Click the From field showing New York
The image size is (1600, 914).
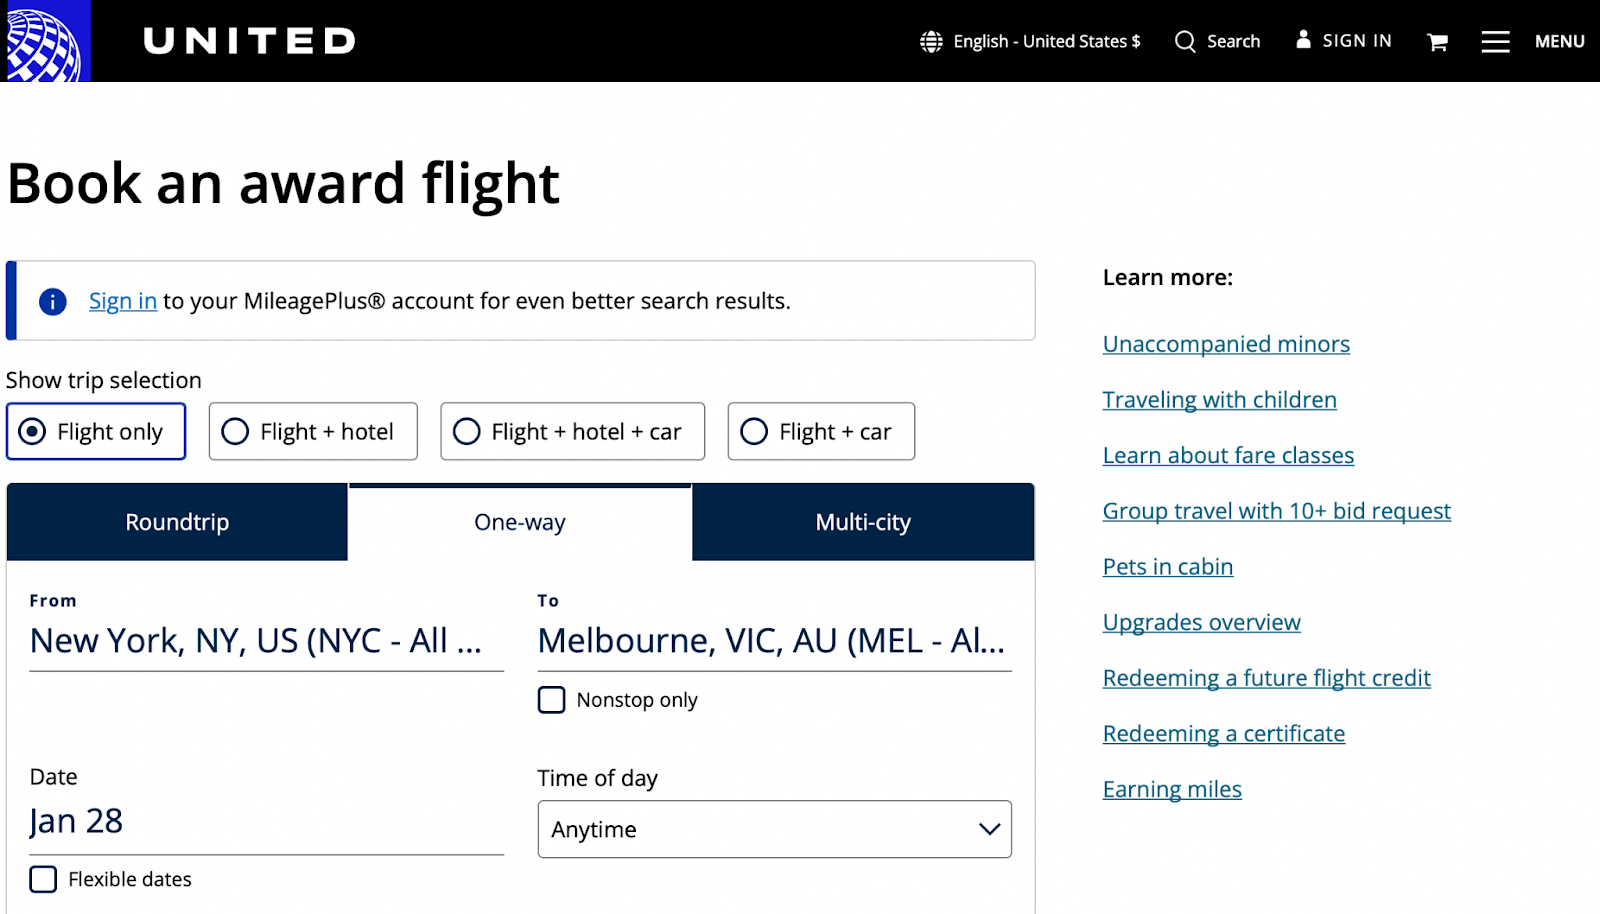(266, 641)
